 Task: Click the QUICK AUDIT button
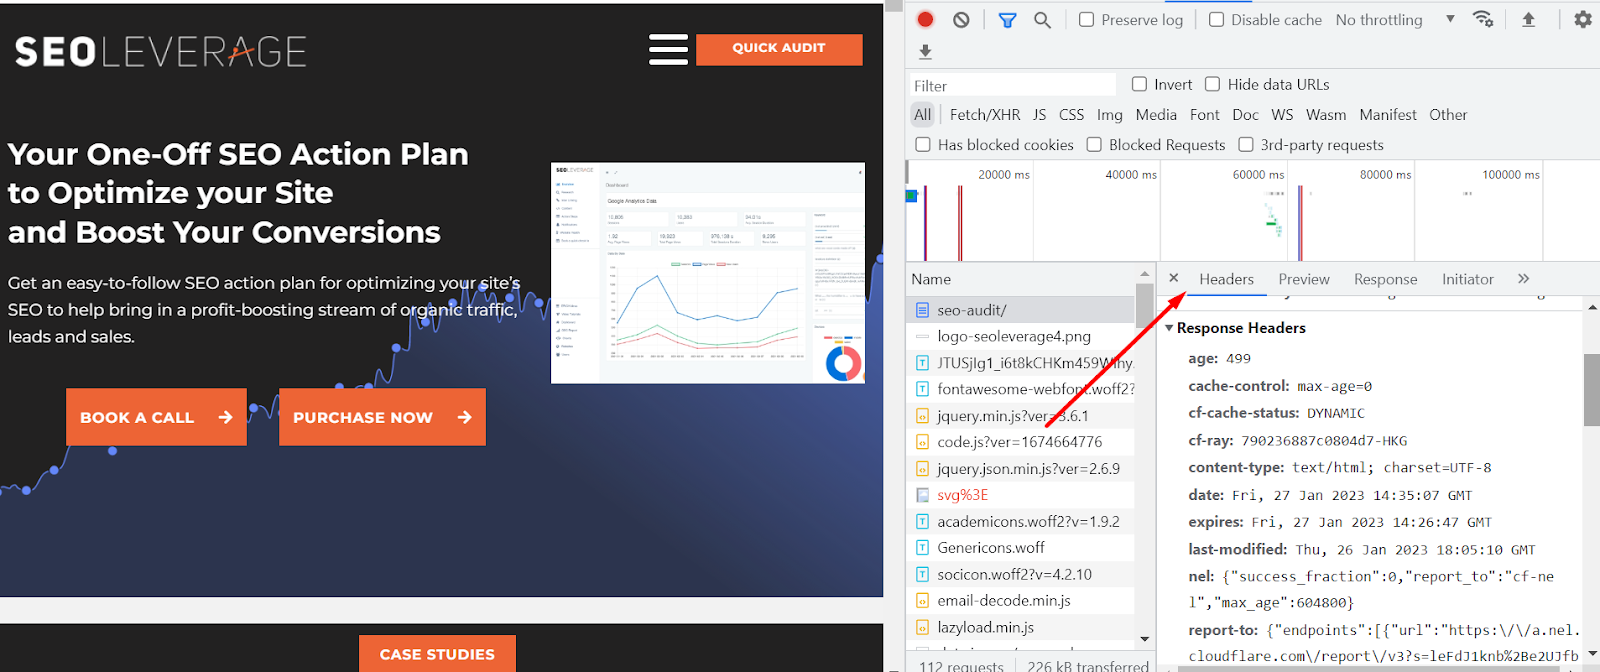click(x=779, y=48)
